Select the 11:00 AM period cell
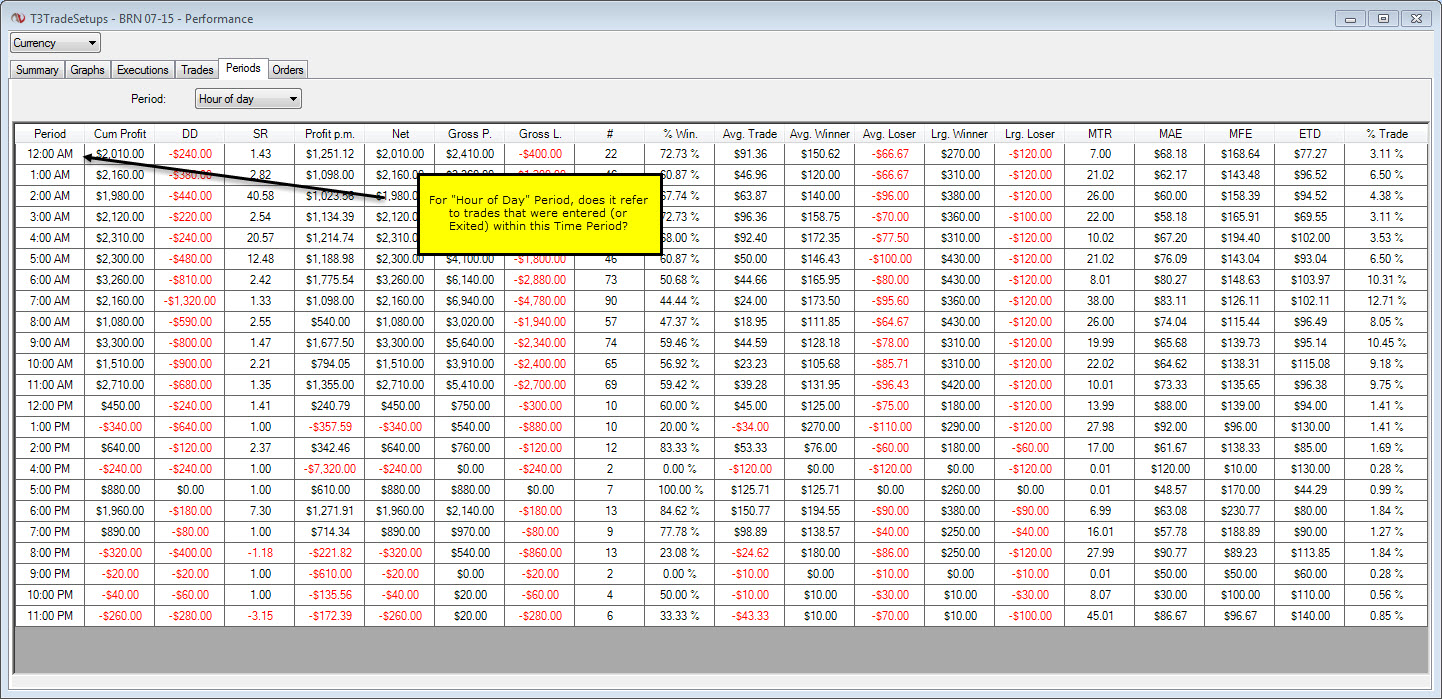 (x=50, y=385)
